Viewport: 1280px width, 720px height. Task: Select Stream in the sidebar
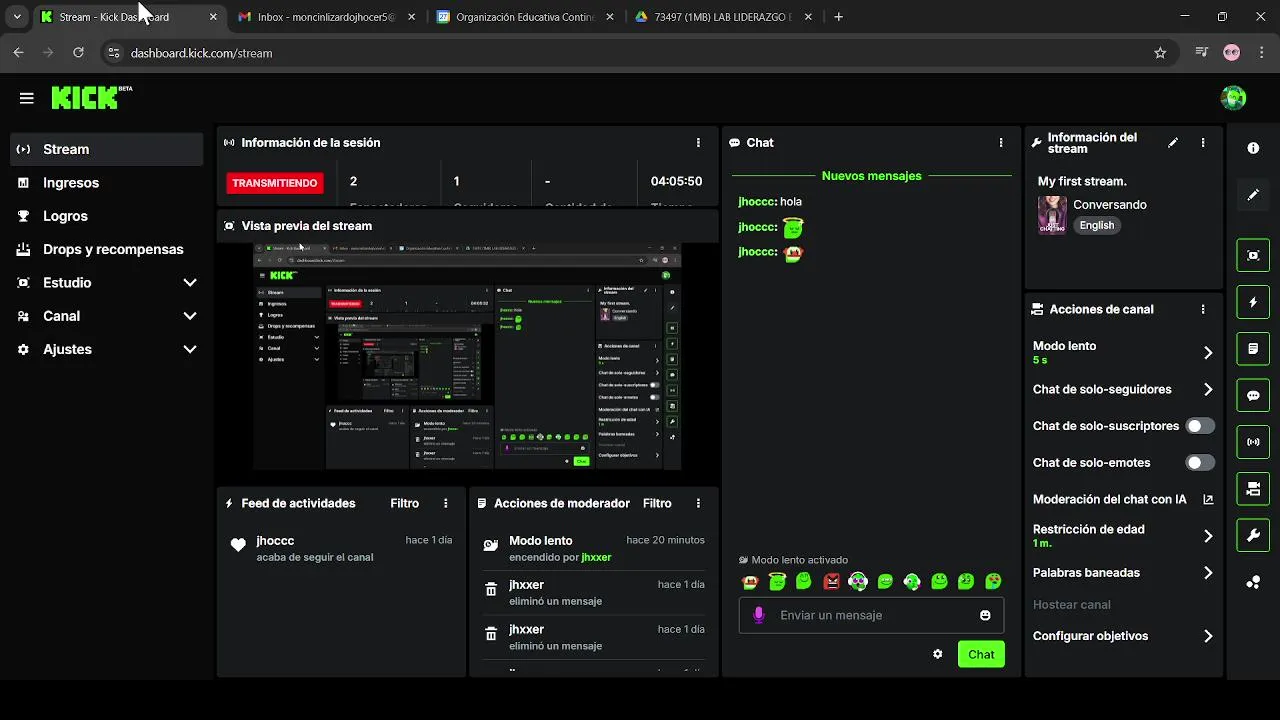[107, 149]
